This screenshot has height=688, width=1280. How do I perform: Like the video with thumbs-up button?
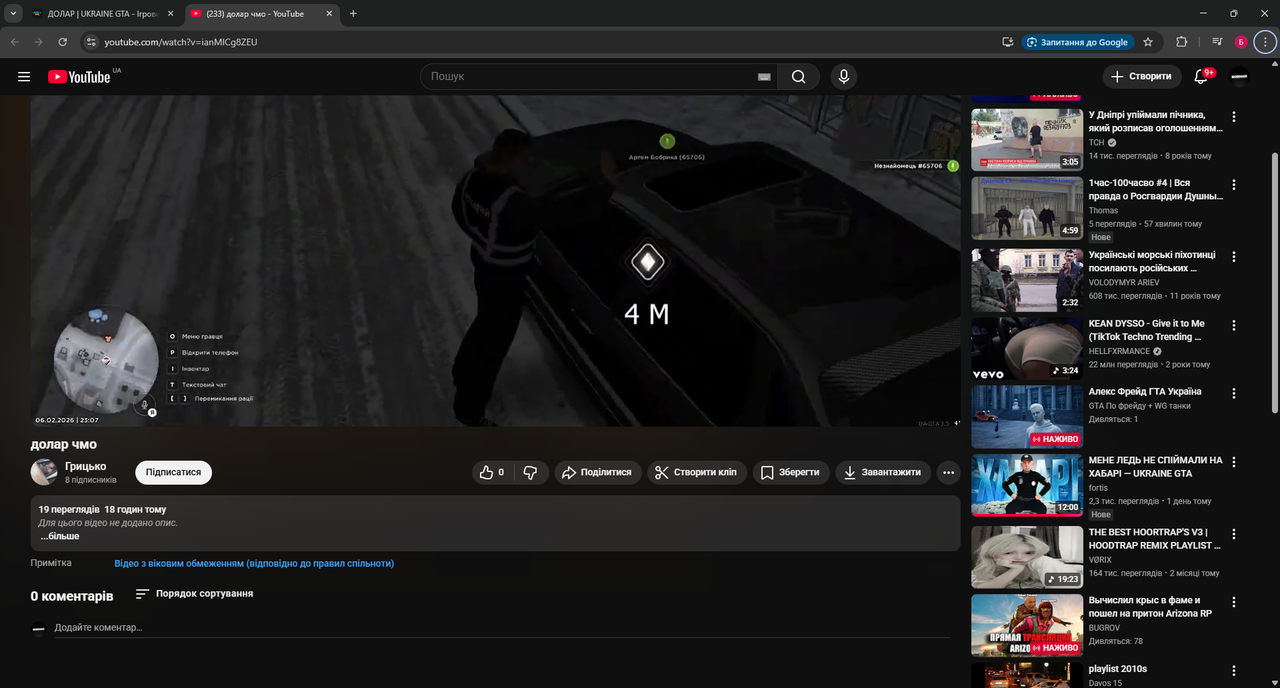point(494,472)
